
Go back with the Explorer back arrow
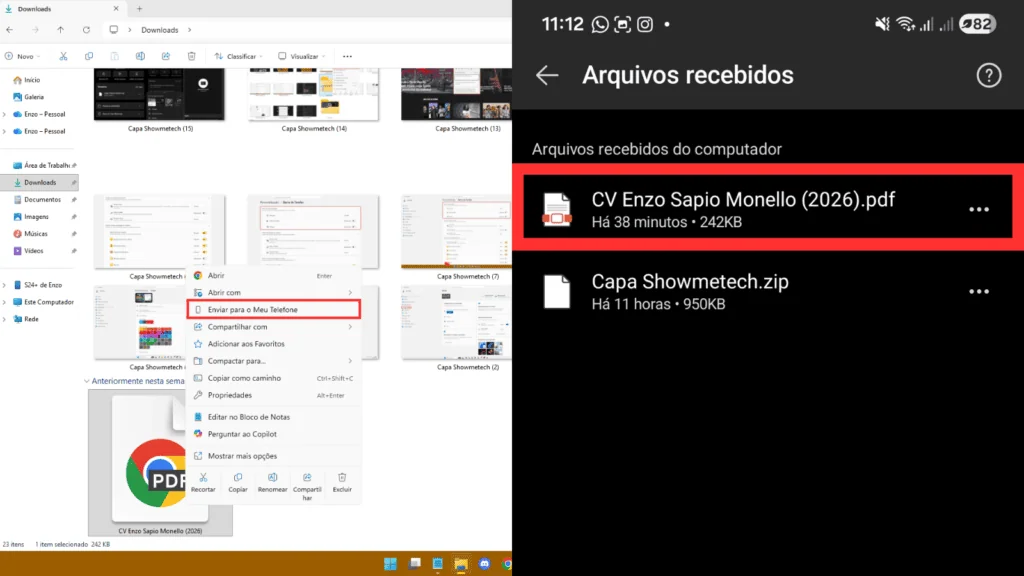click(x=9, y=30)
